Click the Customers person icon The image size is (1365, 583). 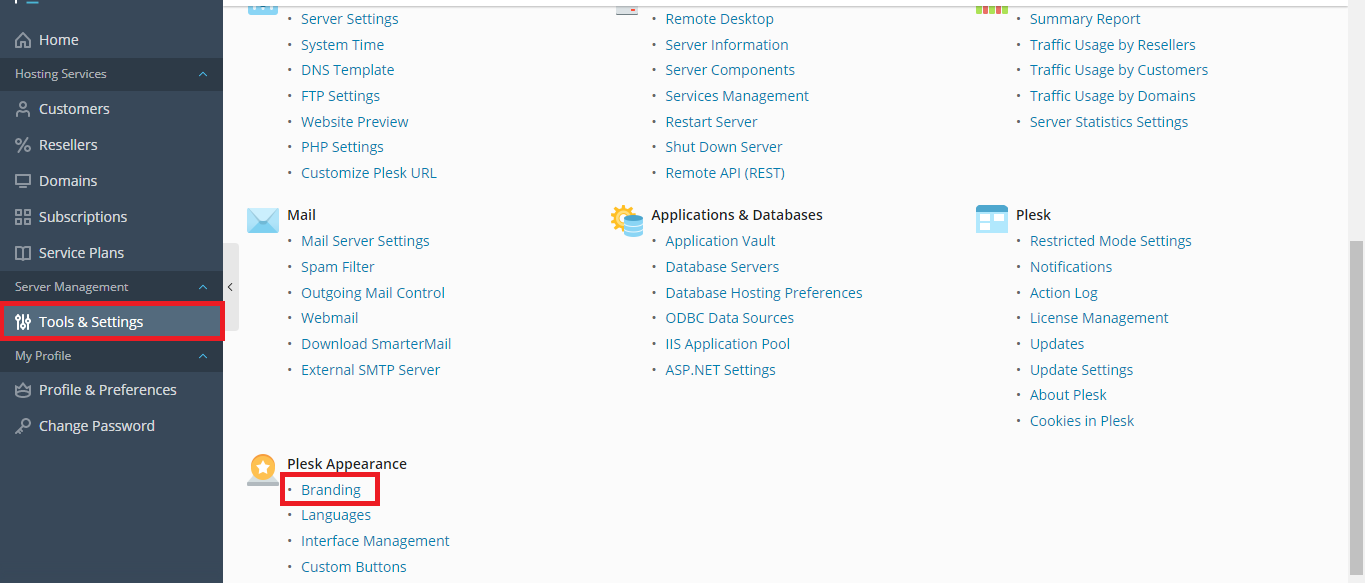[23, 109]
